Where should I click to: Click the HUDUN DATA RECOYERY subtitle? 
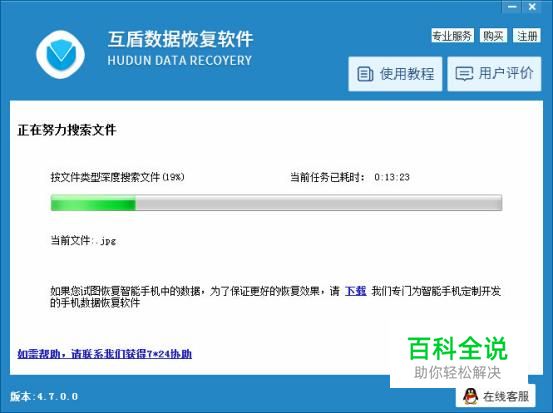(x=180, y=60)
